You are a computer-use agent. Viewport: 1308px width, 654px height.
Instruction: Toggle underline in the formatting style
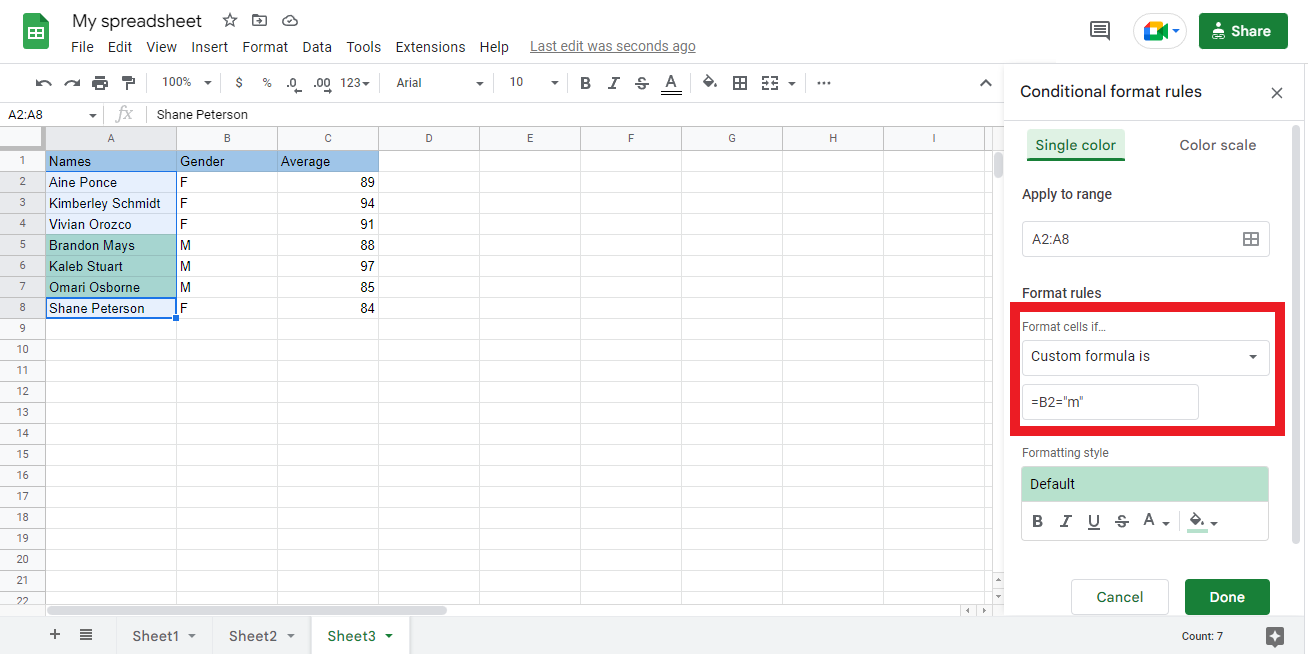pyautogui.click(x=1093, y=521)
